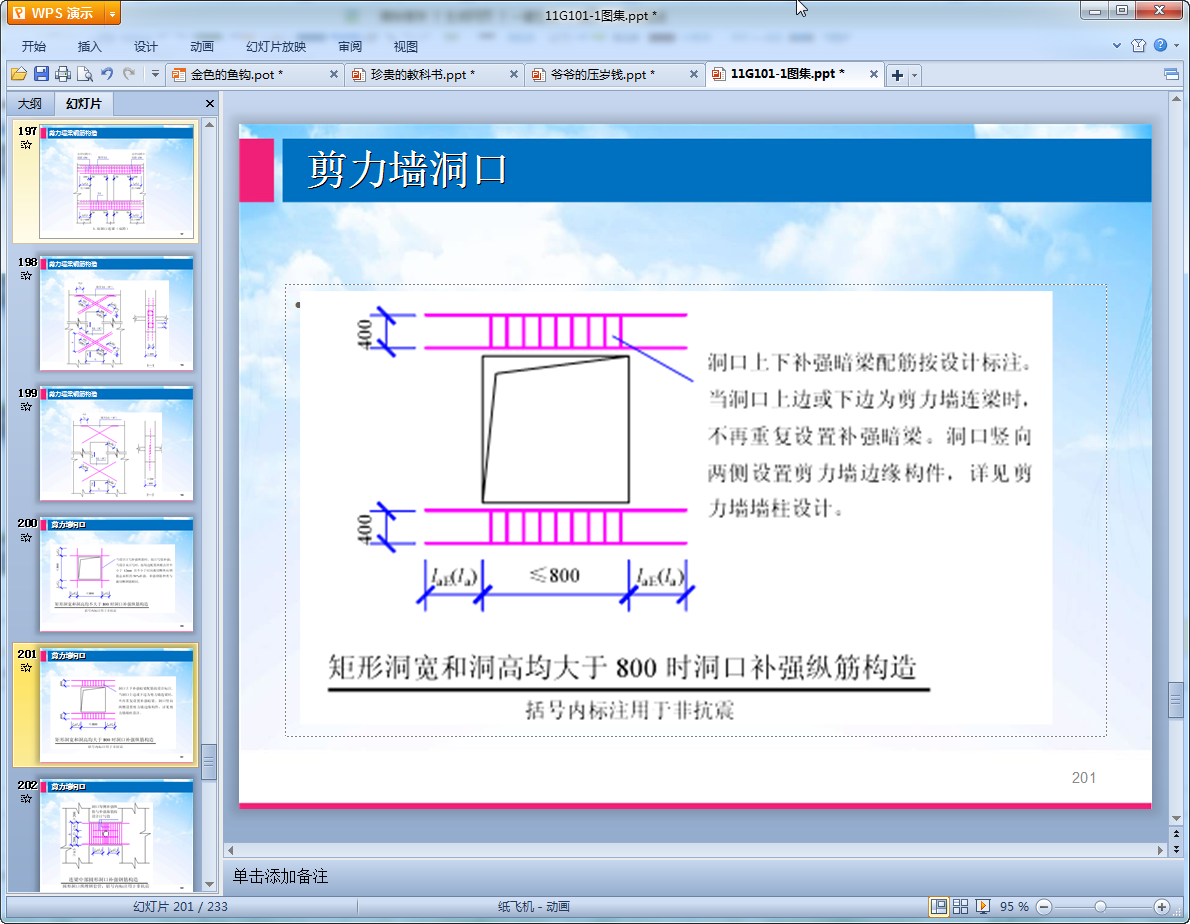Expand the quick access toolbar customization dropdown

[155, 74]
